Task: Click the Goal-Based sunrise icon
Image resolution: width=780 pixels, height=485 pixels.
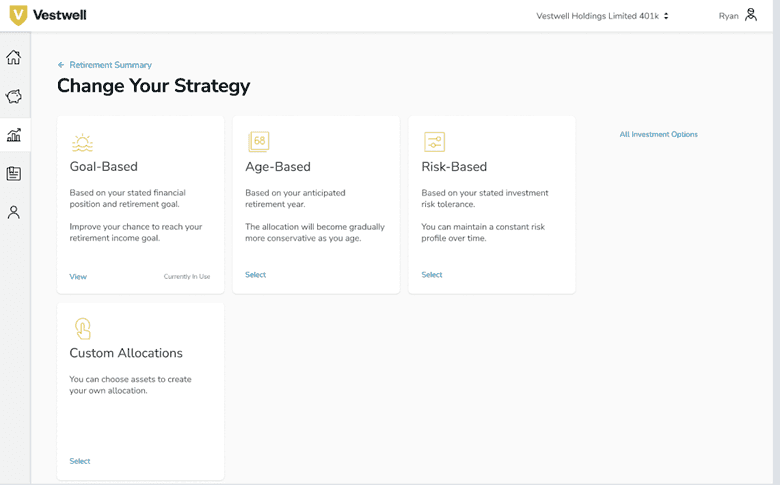Action: tap(82, 142)
